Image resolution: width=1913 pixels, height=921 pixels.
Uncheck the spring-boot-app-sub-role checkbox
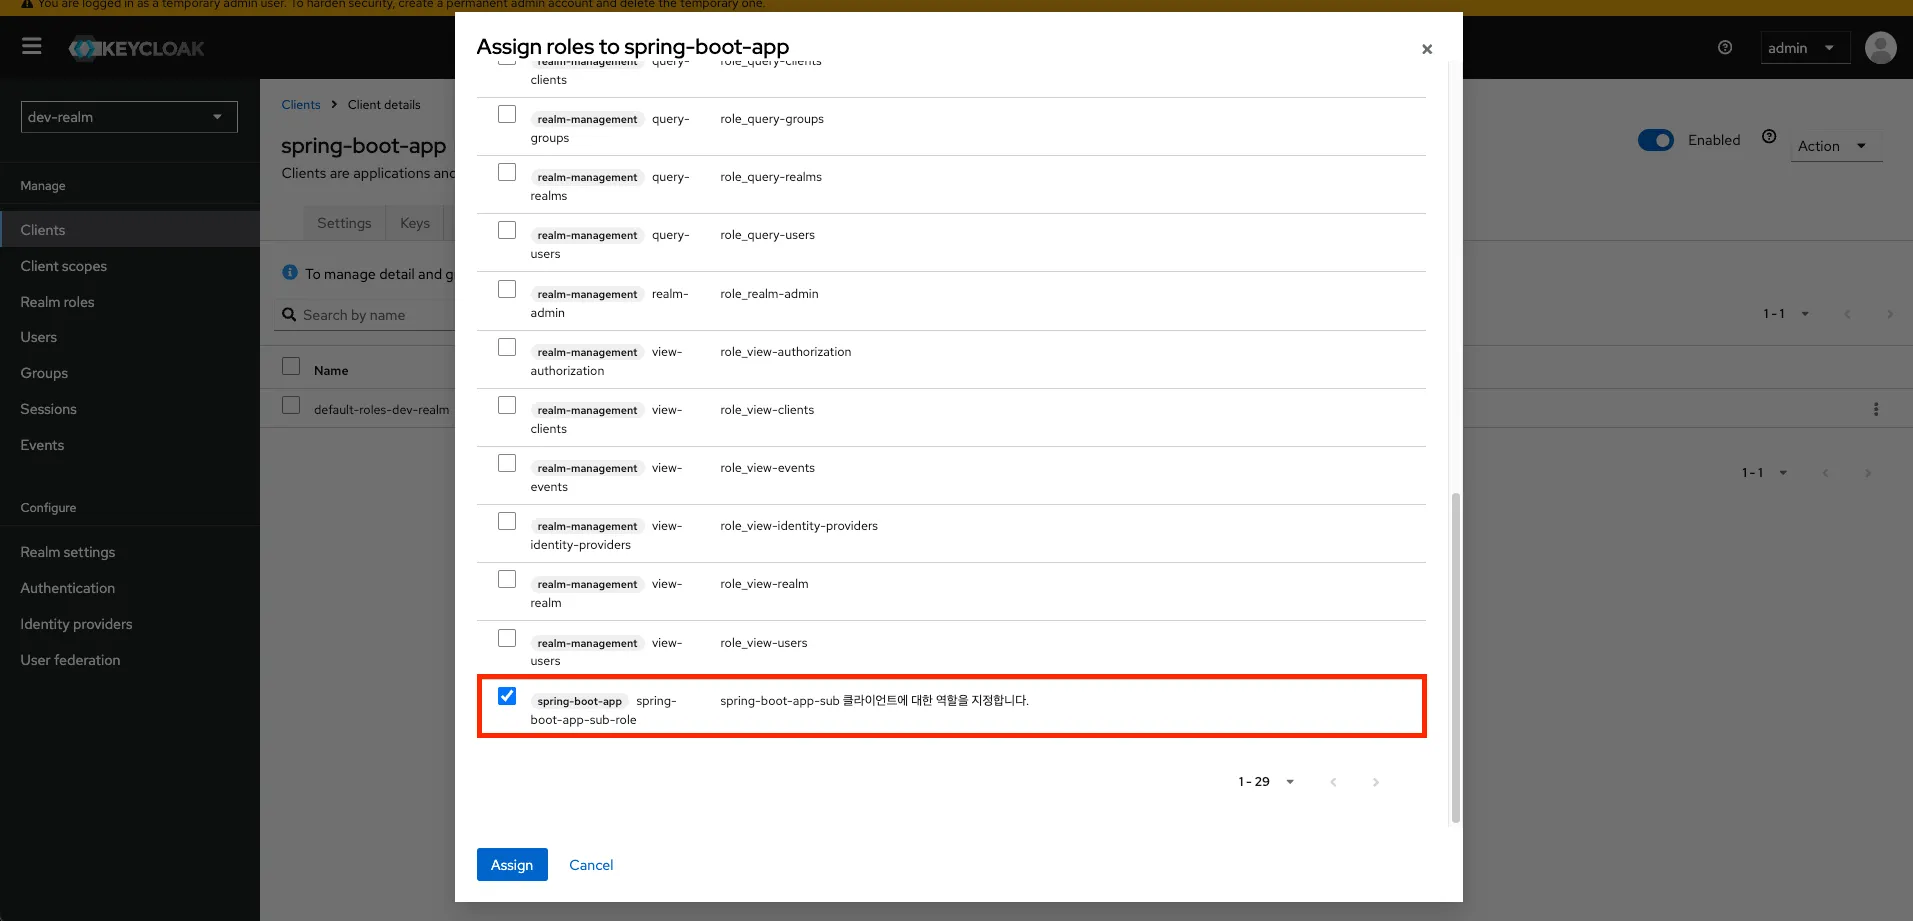tap(507, 696)
